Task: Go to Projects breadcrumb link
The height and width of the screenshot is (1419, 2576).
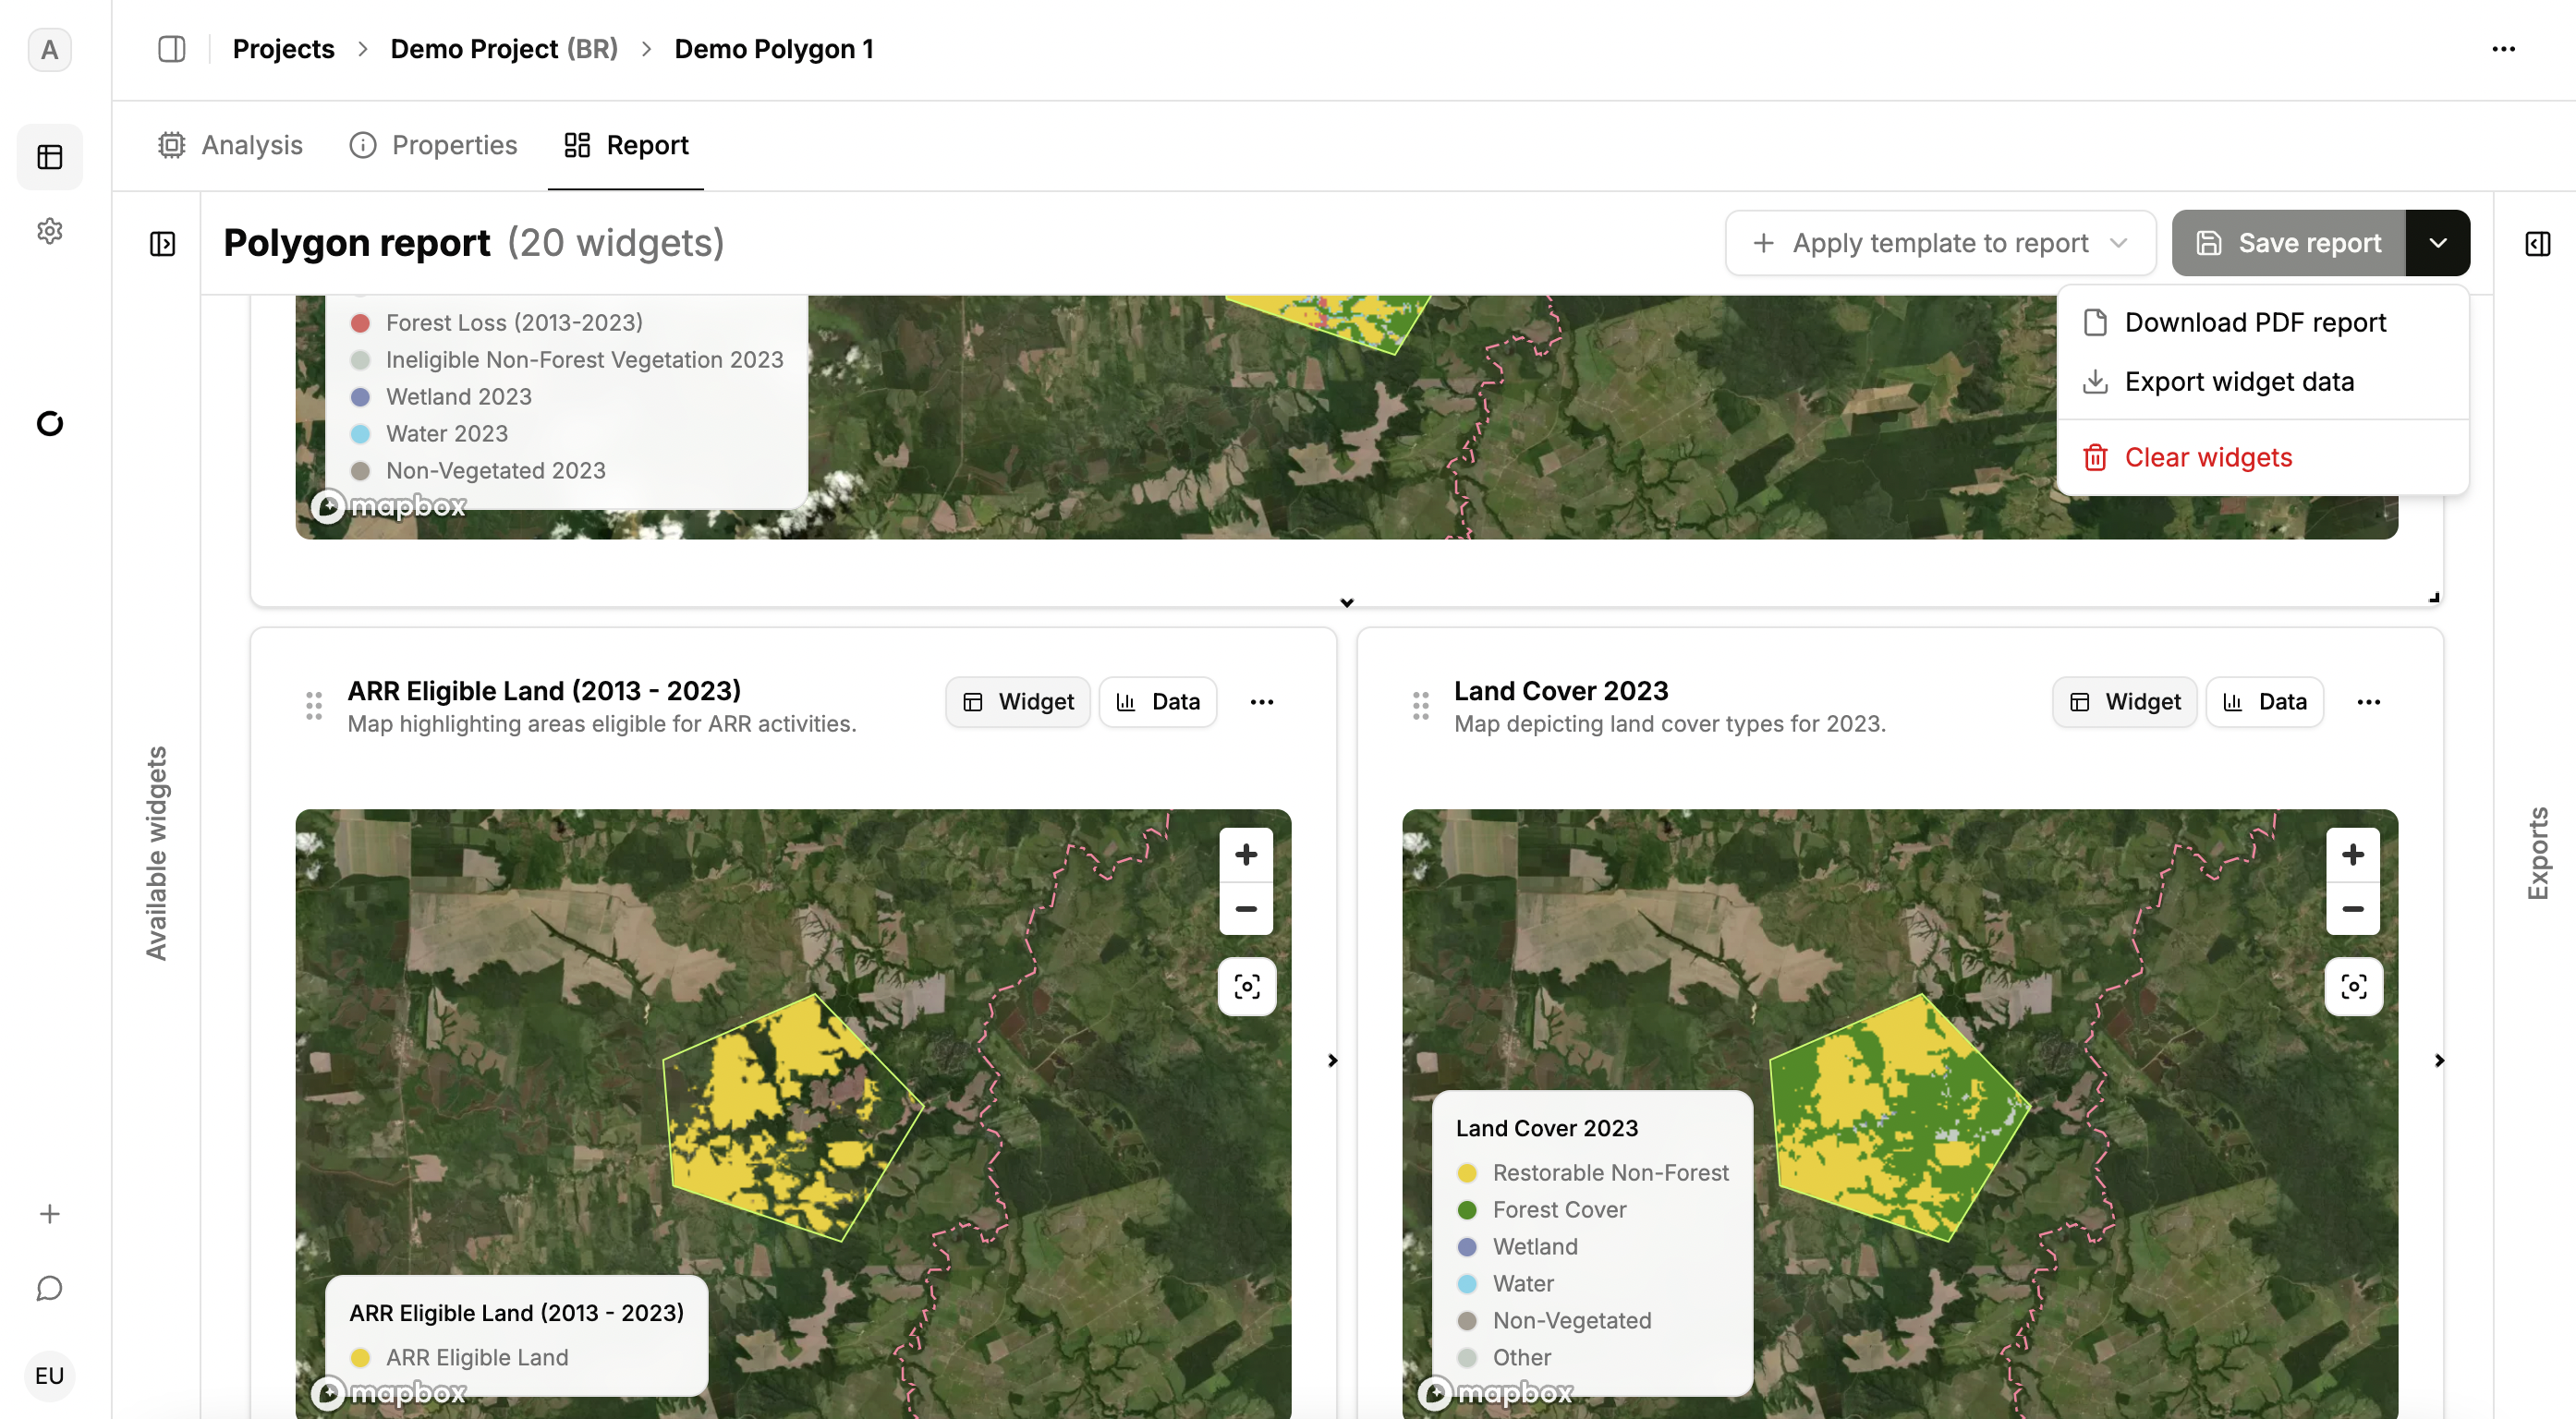Action: click(x=283, y=49)
